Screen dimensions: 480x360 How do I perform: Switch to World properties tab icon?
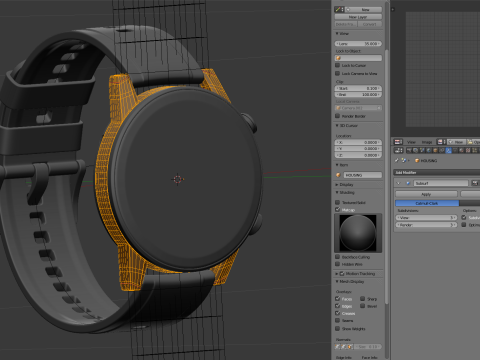click(x=429, y=150)
